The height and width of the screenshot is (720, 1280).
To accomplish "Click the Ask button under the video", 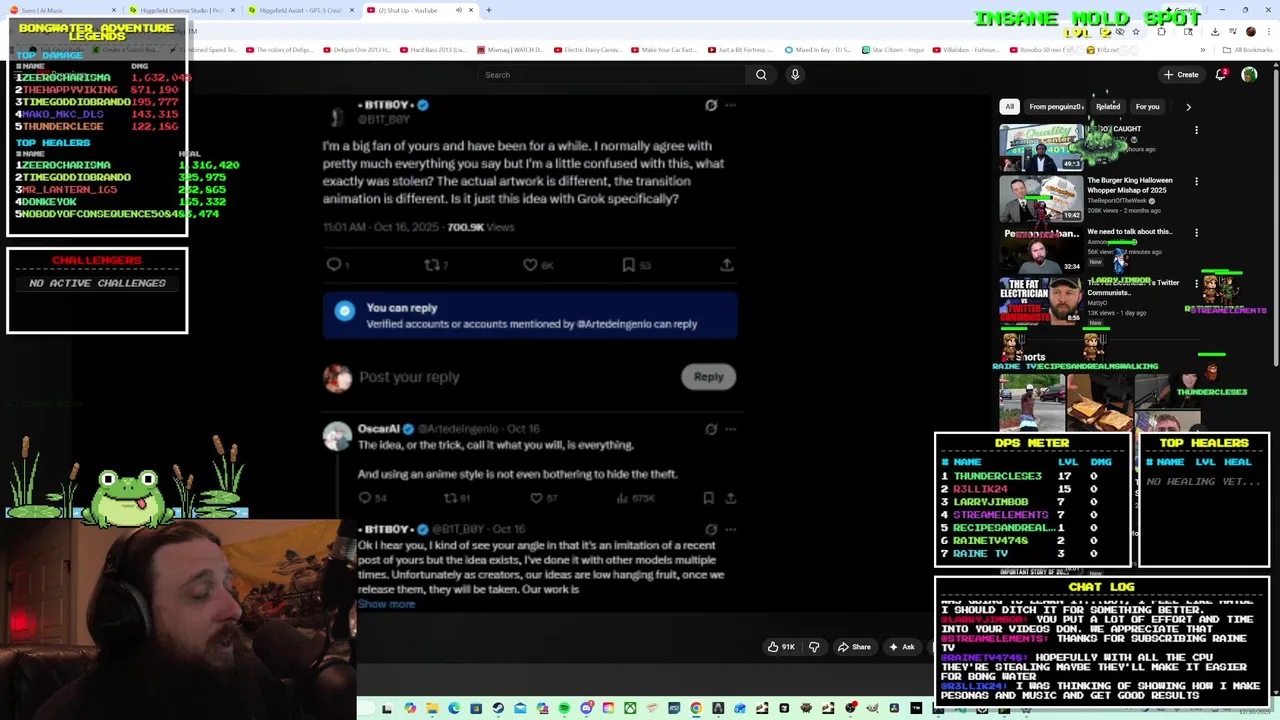I will [x=901, y=647].
